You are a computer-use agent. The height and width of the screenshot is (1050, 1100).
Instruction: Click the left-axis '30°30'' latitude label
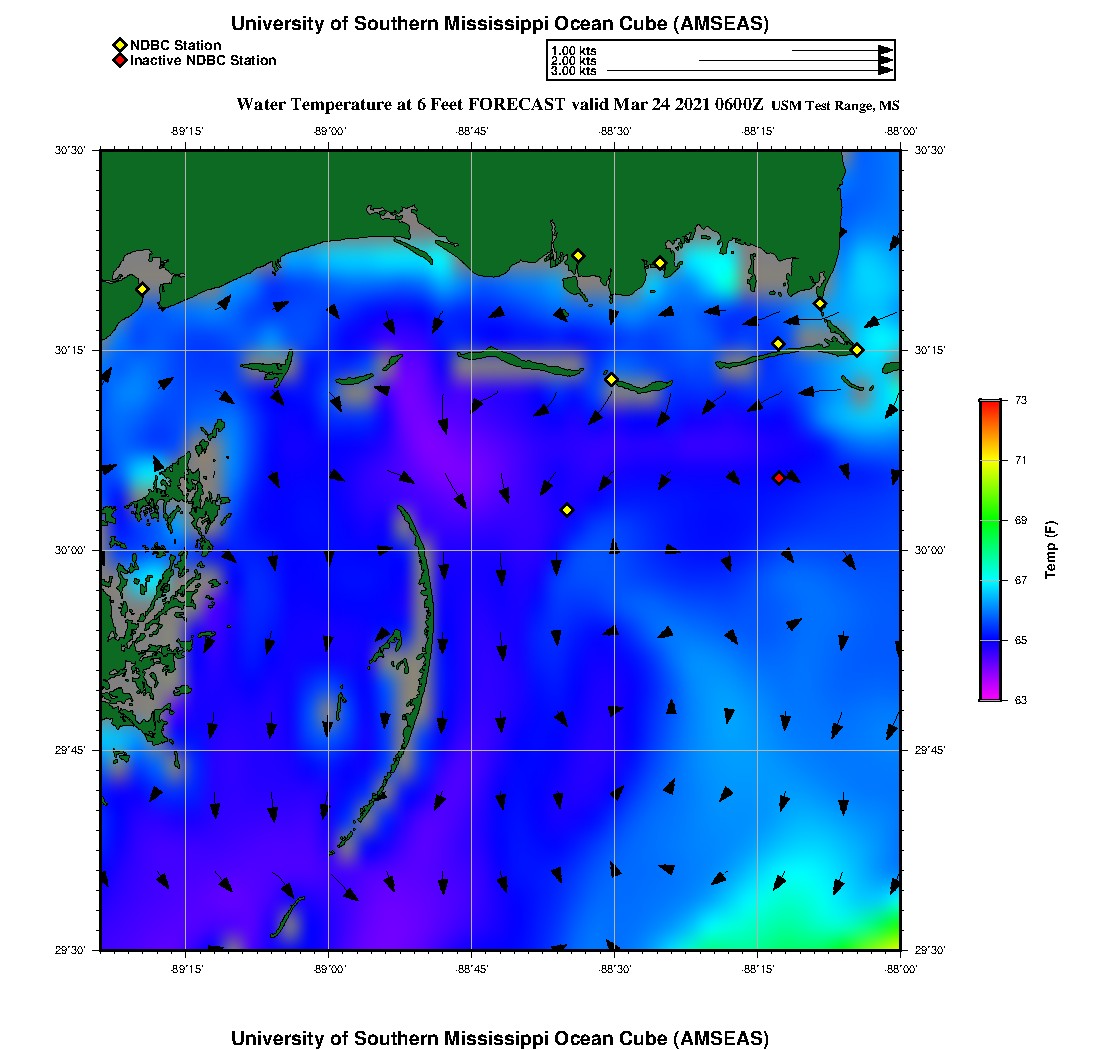click(69, 150)
